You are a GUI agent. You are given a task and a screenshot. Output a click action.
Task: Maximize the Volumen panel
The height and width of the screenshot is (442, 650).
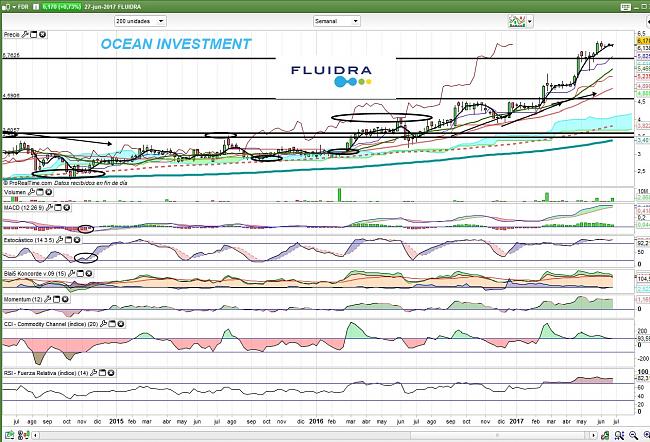(x=40, y=192)
